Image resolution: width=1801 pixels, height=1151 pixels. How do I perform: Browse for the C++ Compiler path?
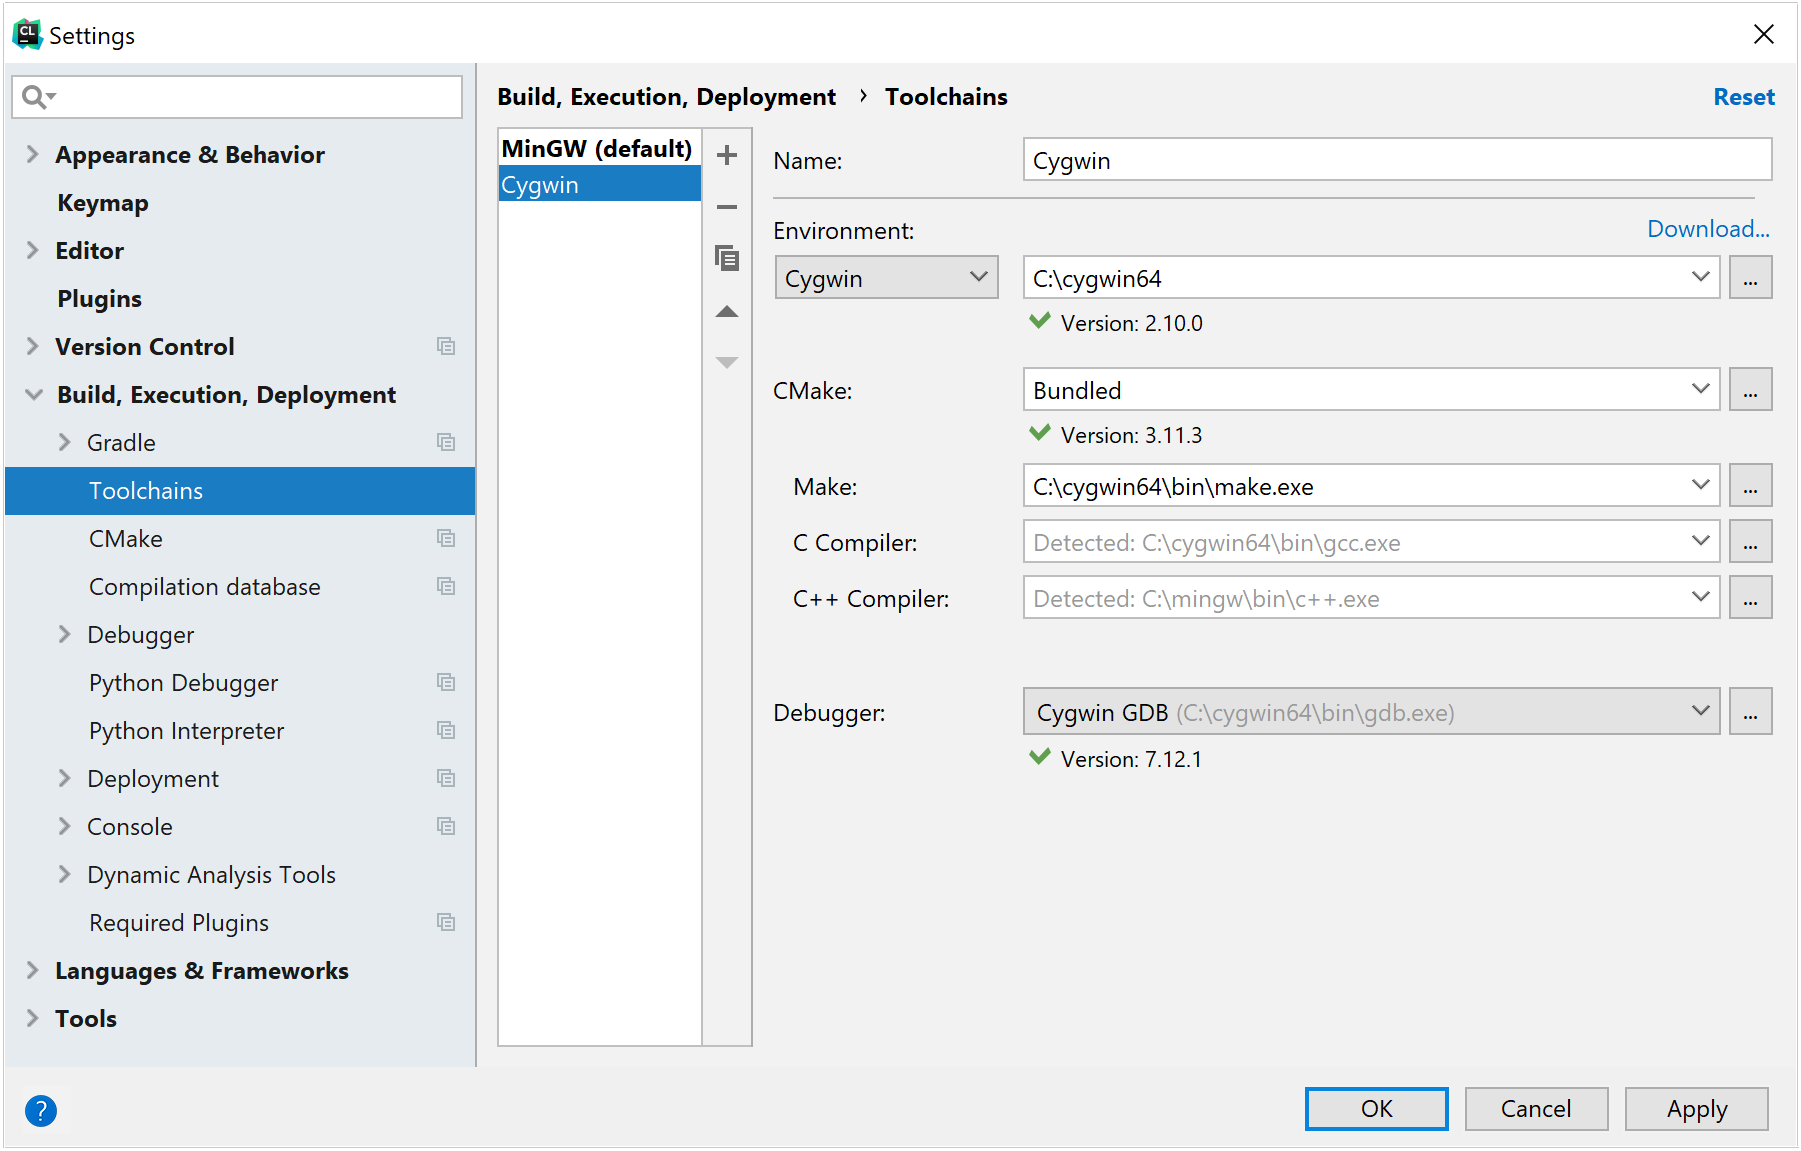(x=1749, y=598)
